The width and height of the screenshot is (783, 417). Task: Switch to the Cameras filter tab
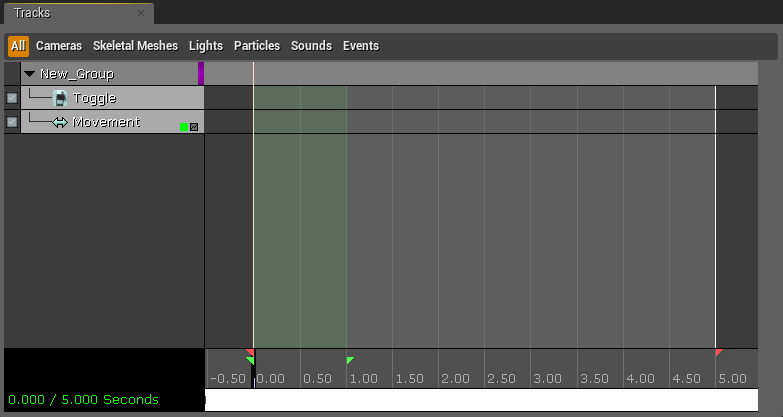tap(59, 46)
